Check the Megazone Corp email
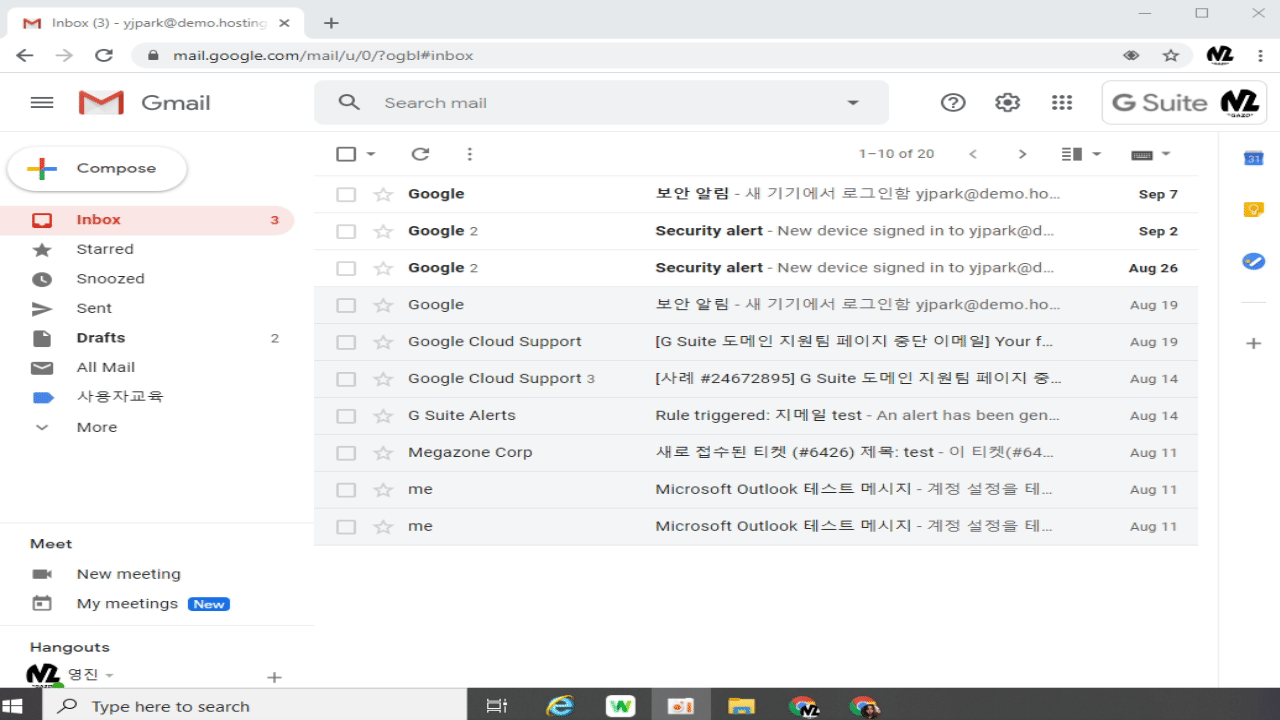1280x720 pixels. pyautogui.click(x=346, y=453)
